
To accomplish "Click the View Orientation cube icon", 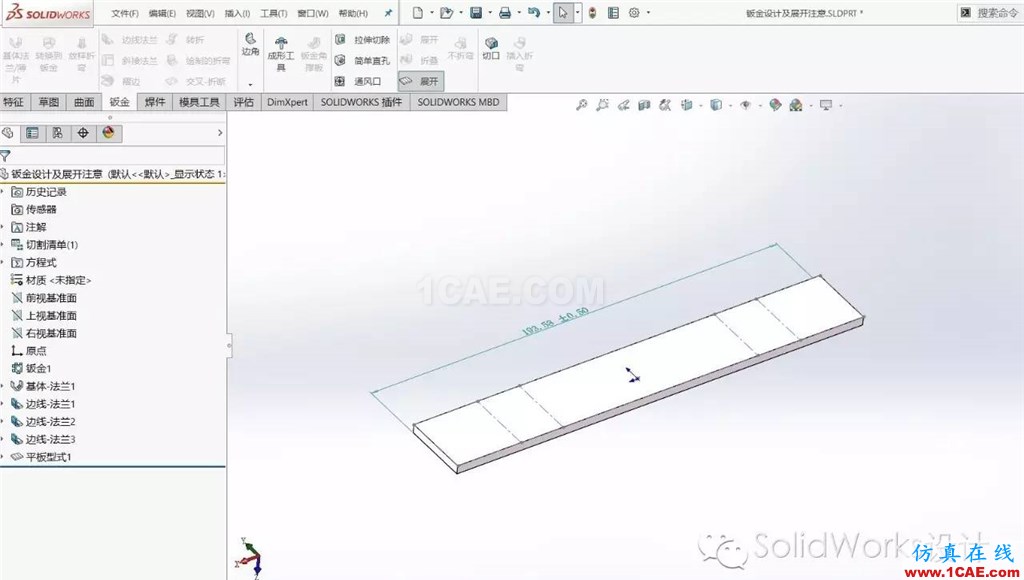I will tap(686, 105).
